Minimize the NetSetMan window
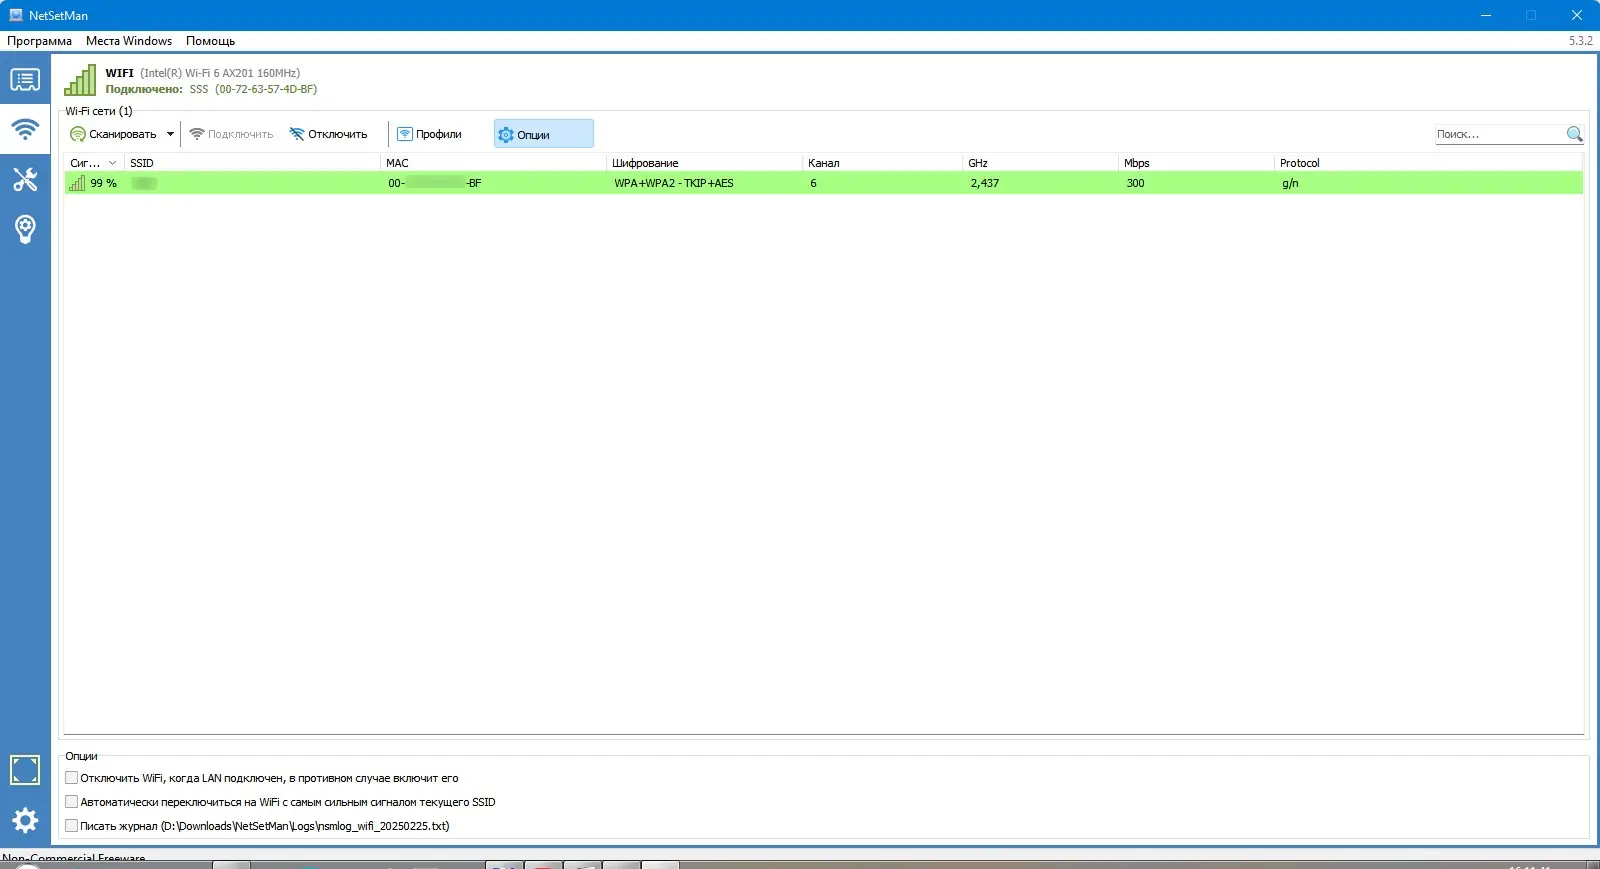The height and width of the screenshot is (869, 1600). (1486, 15)
